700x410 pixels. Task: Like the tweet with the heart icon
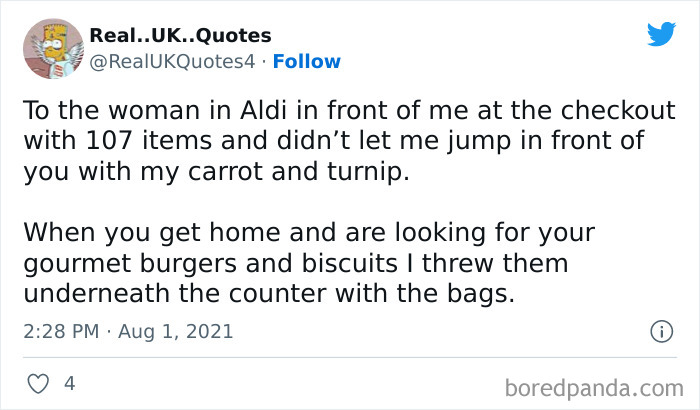coord(38,384)
